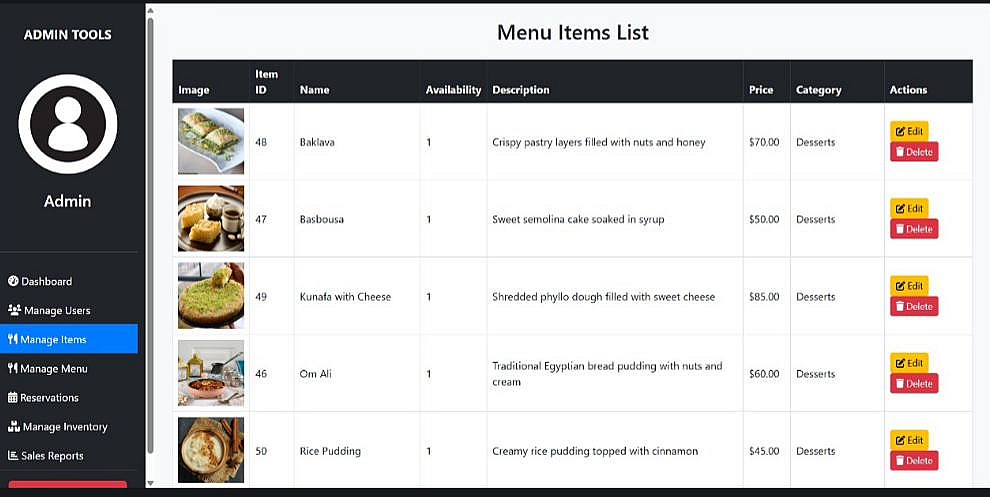Click the Manage Users people icon

(x=14, y=310)
